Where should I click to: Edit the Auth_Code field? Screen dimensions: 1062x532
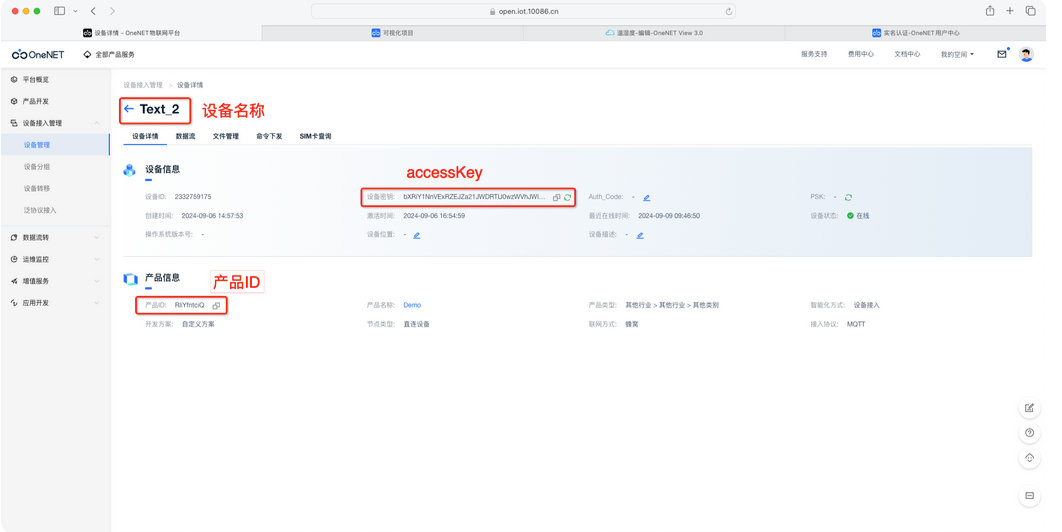(647, 198)
